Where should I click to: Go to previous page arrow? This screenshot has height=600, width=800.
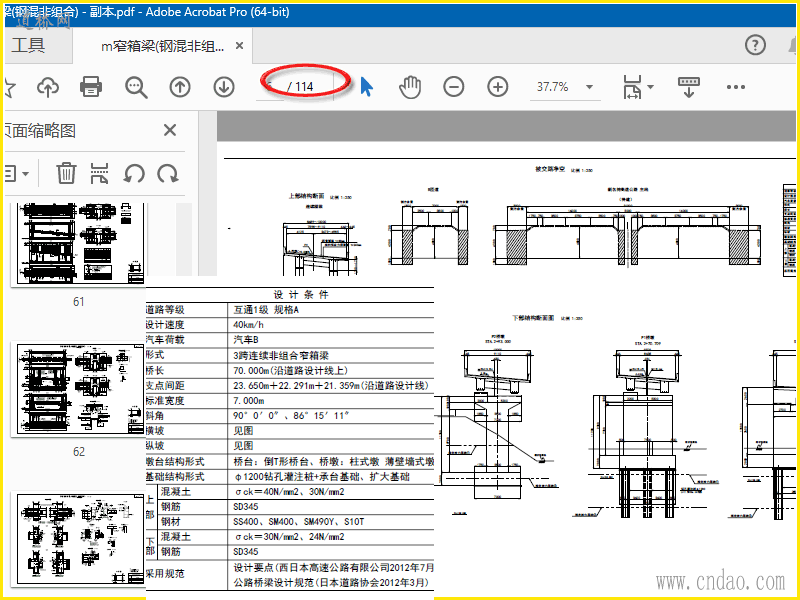pyautogui.click(x=180, y=87)
